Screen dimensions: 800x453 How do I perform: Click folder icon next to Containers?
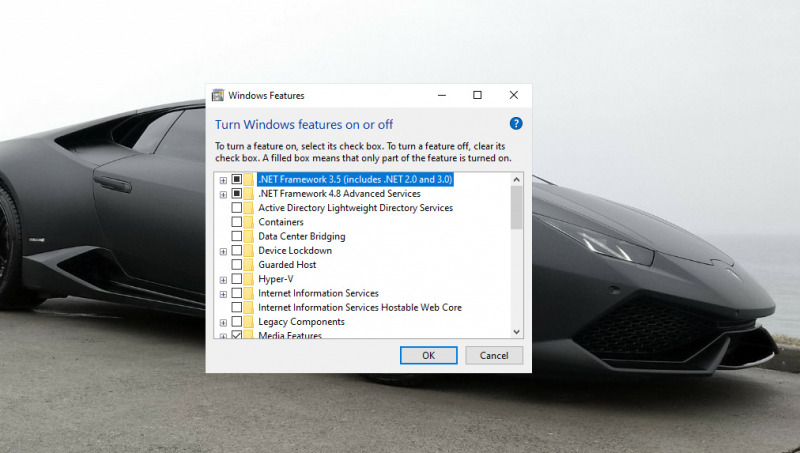click(248, 222)
